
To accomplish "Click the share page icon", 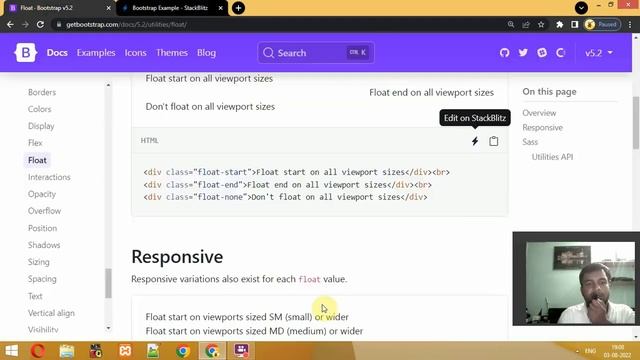I will (526, 24).
